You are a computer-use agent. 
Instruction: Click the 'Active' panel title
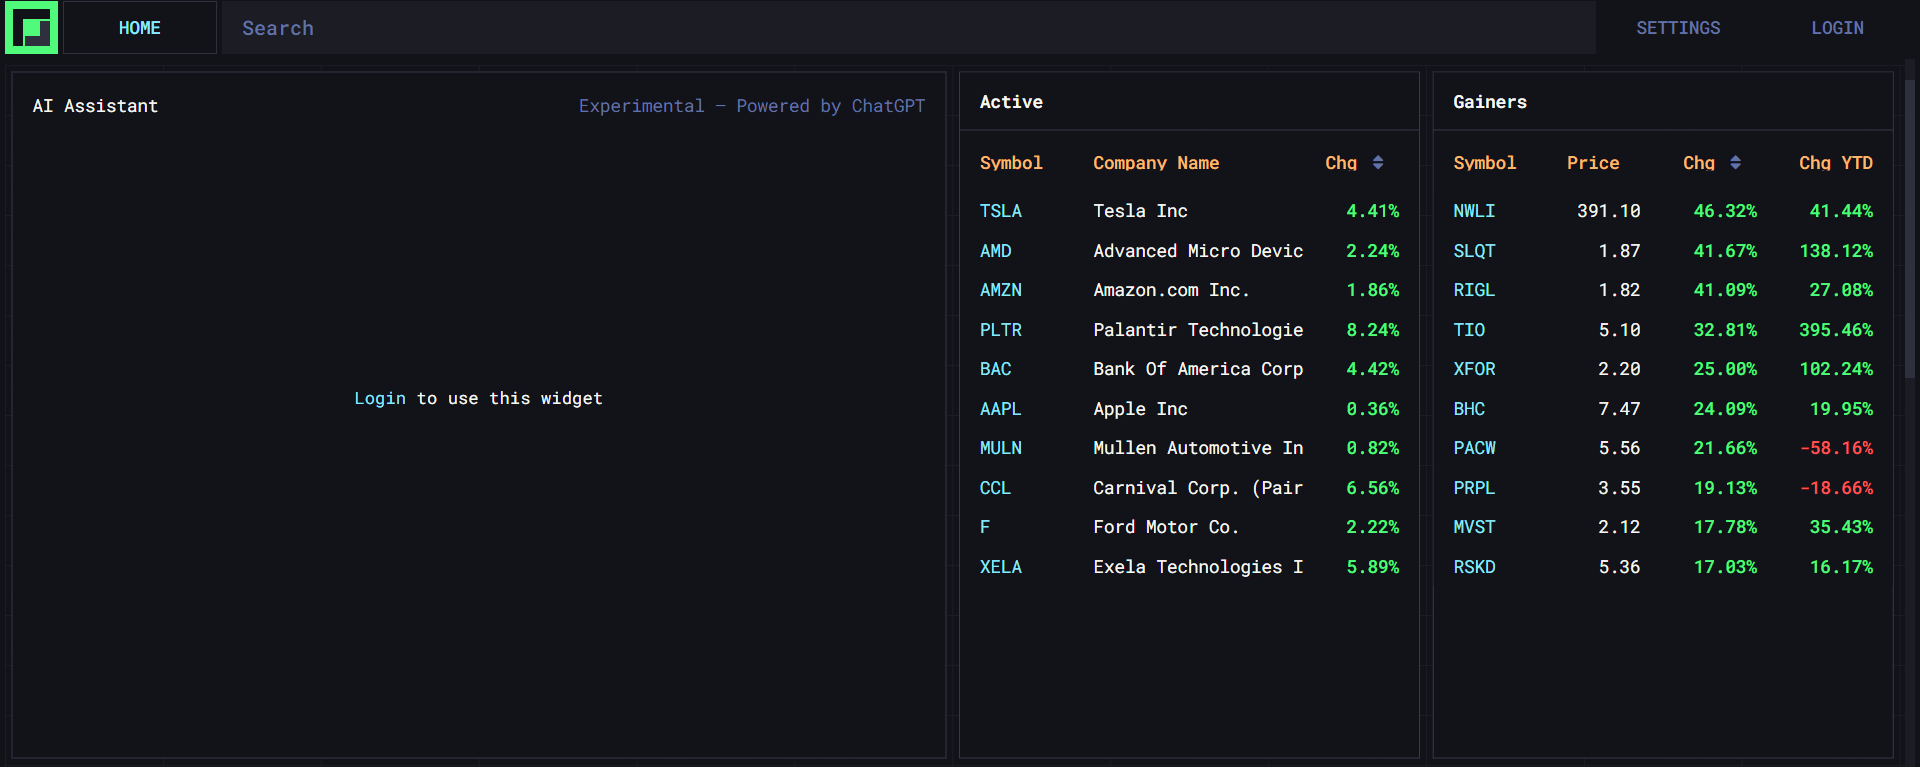tap(1011, 102)
